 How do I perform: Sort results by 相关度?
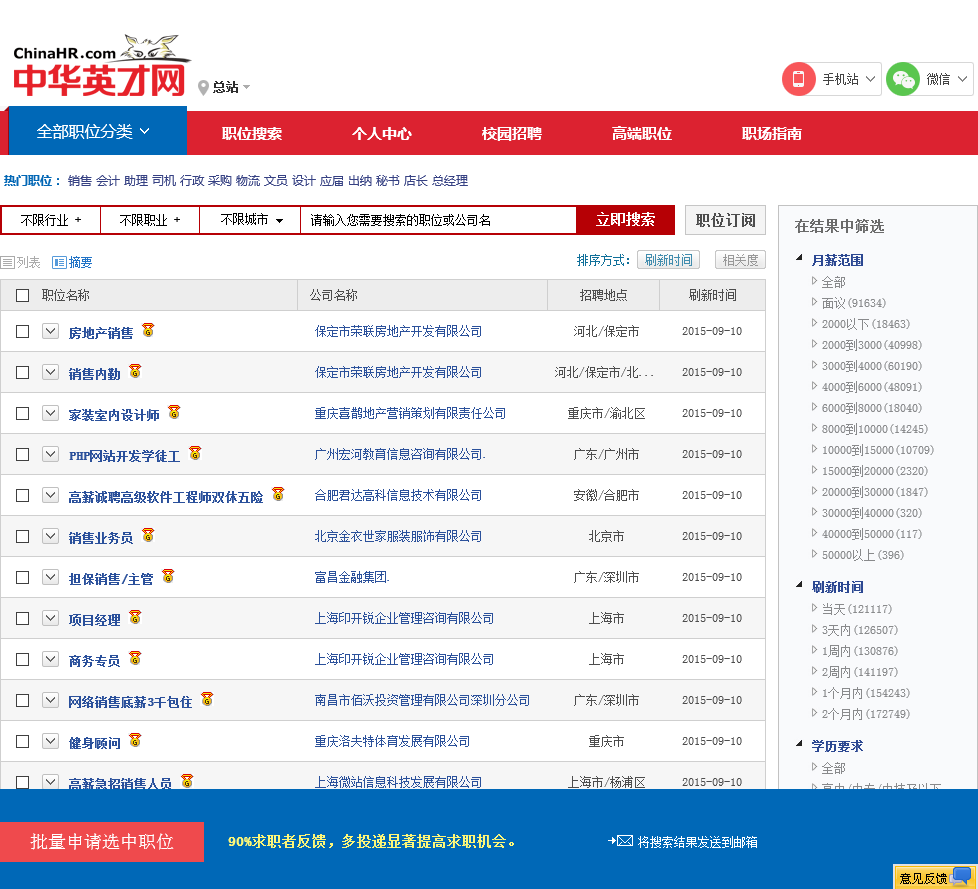tap(740, 260)
